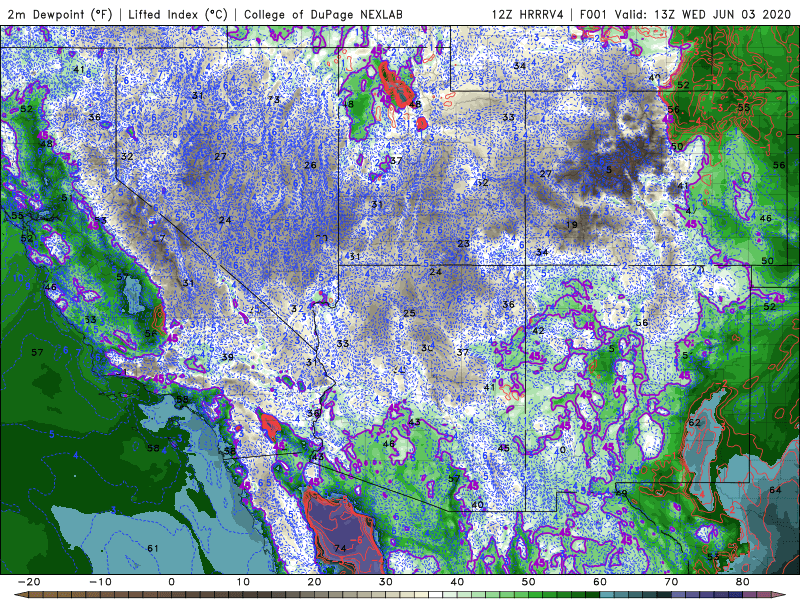Click the "F001" forecast hour label
The height and width of the screenshot is (600, 800).
tap(594, 14)
